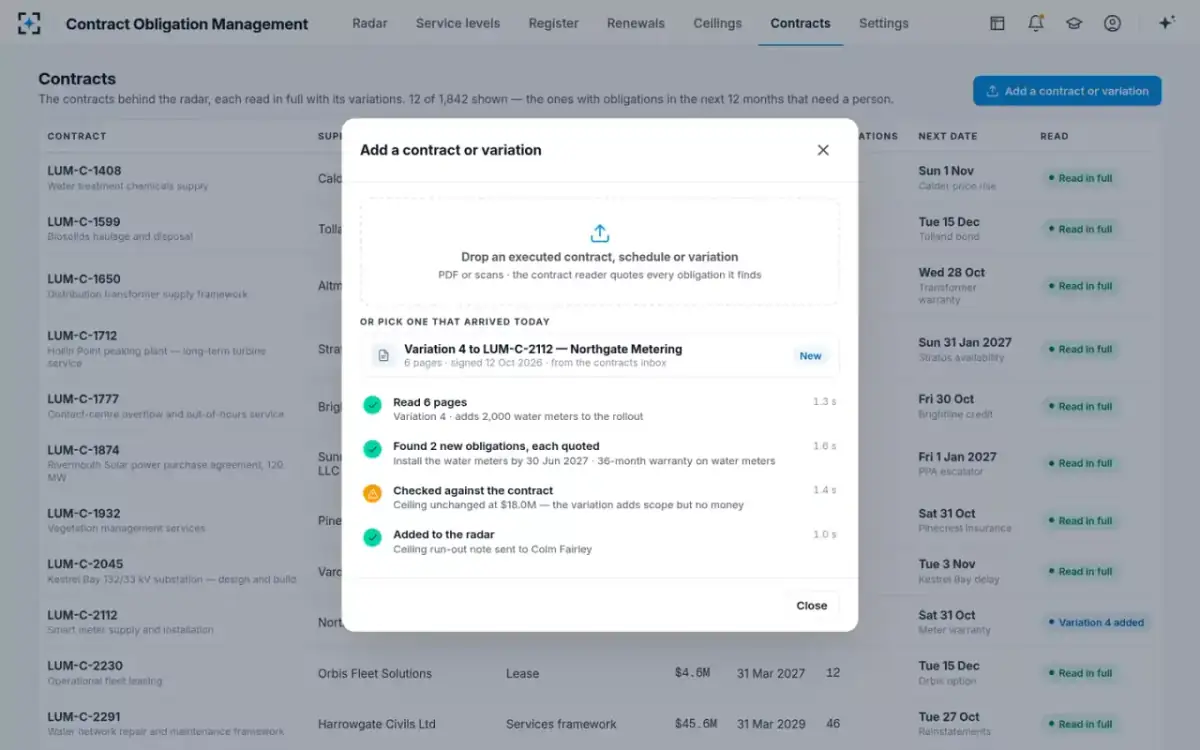1200x750 pixels.
Task: Open contract LUM-C-2291
Action: tap(84, 717)
